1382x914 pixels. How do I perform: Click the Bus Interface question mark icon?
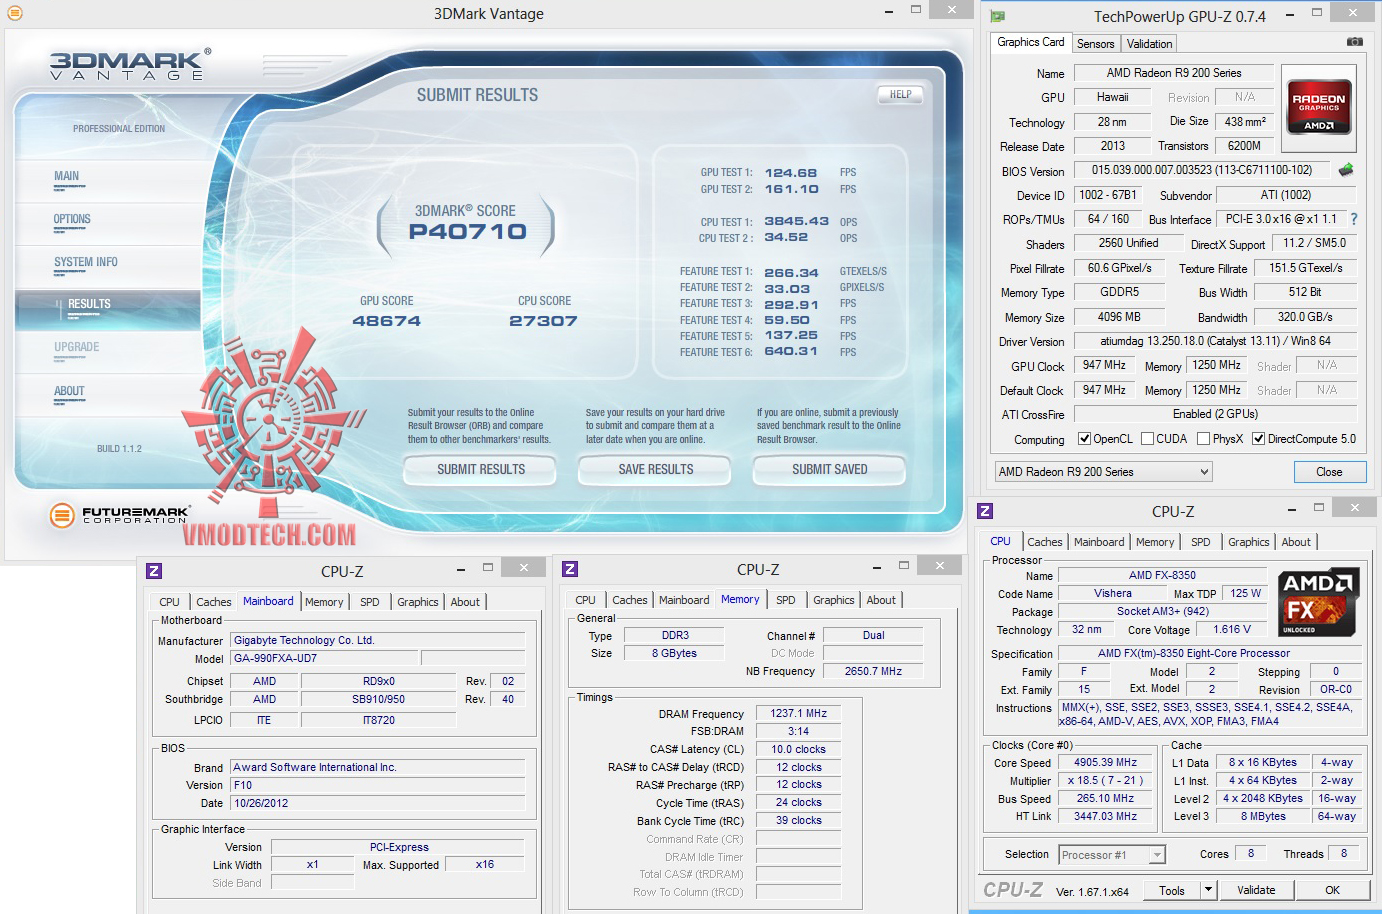click(x=1354, y=219)
